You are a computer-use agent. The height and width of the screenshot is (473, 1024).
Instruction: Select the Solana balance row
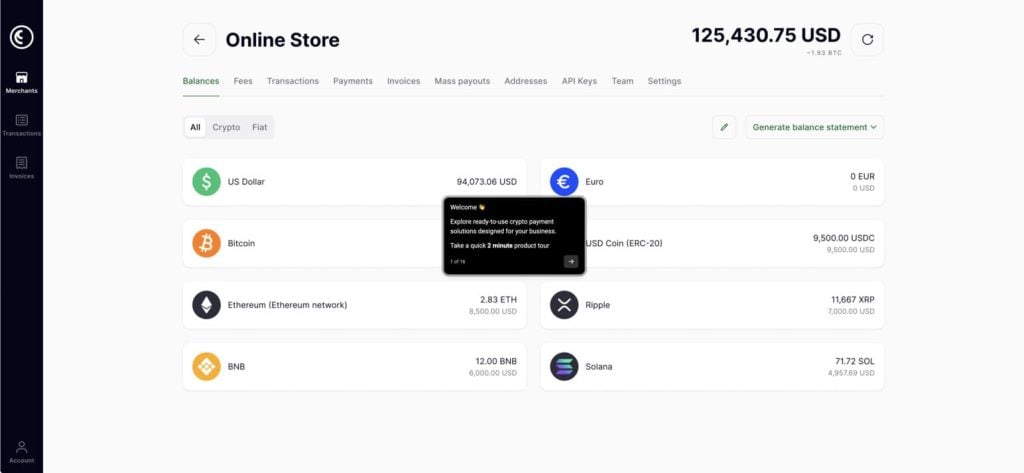coord(712,366)
